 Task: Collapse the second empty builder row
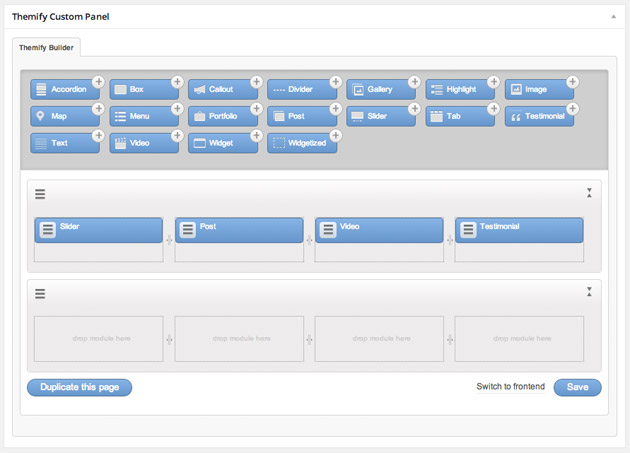589,292
